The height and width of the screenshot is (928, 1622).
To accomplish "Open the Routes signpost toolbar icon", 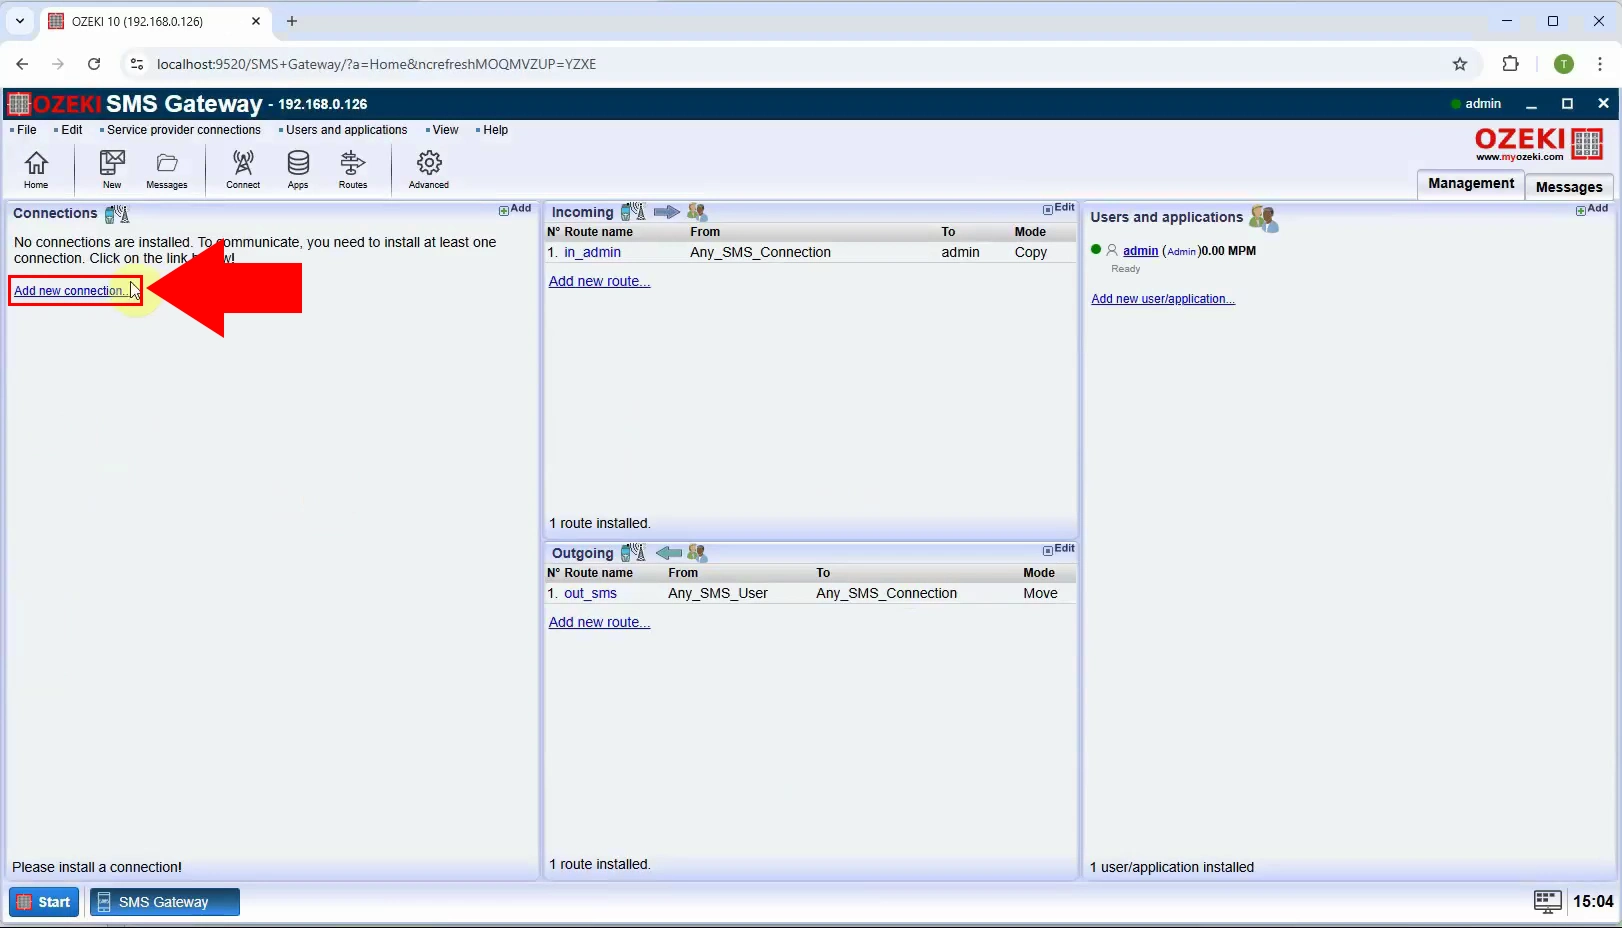I will pyautogui.click(x=353, y=168).
